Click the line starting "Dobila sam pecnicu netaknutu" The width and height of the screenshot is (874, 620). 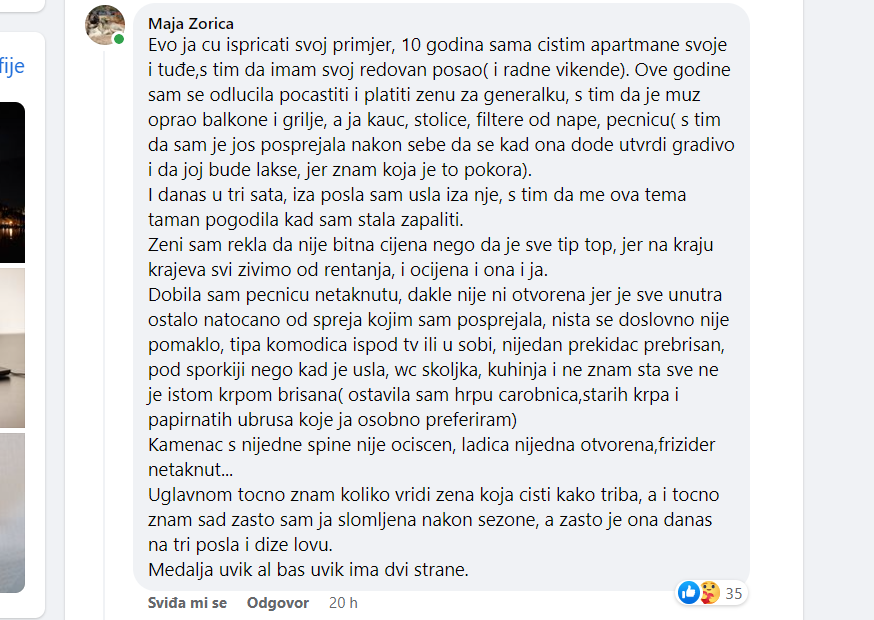[x=435, y=294]
